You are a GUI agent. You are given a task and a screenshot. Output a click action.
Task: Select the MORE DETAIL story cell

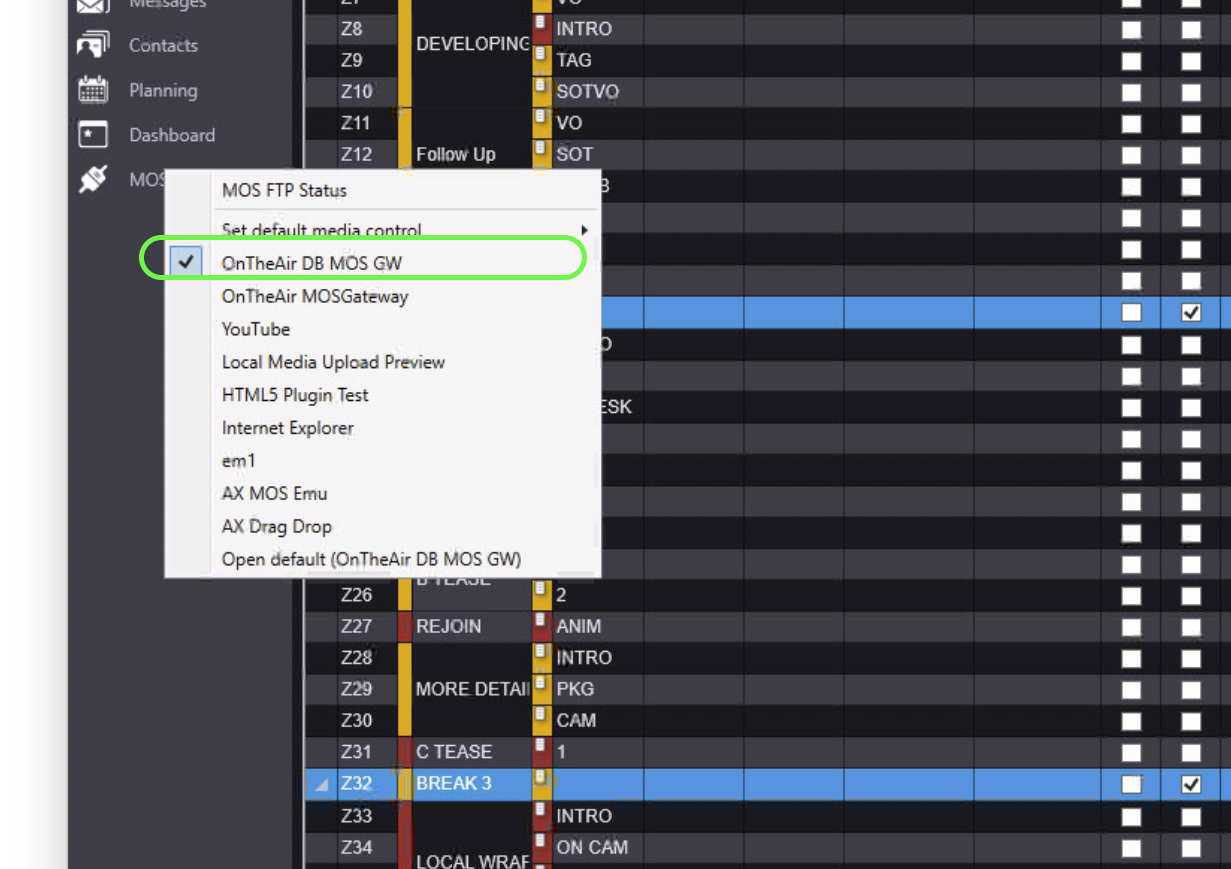(x=471, y=689)
